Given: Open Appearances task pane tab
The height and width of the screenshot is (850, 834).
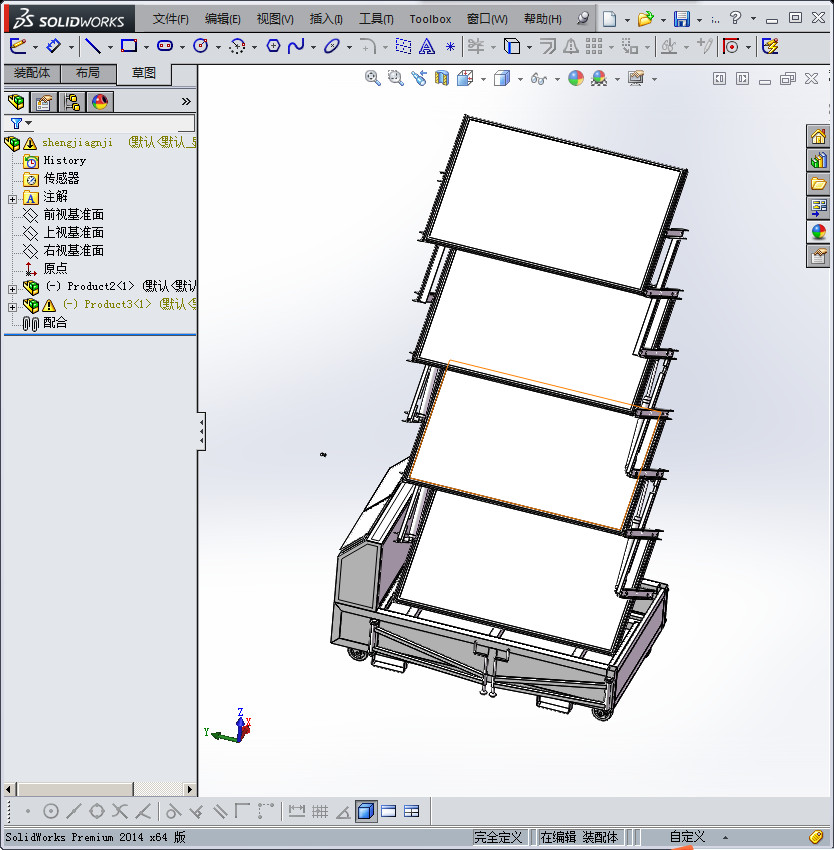Looking at the screenshot, I should 818,232.
